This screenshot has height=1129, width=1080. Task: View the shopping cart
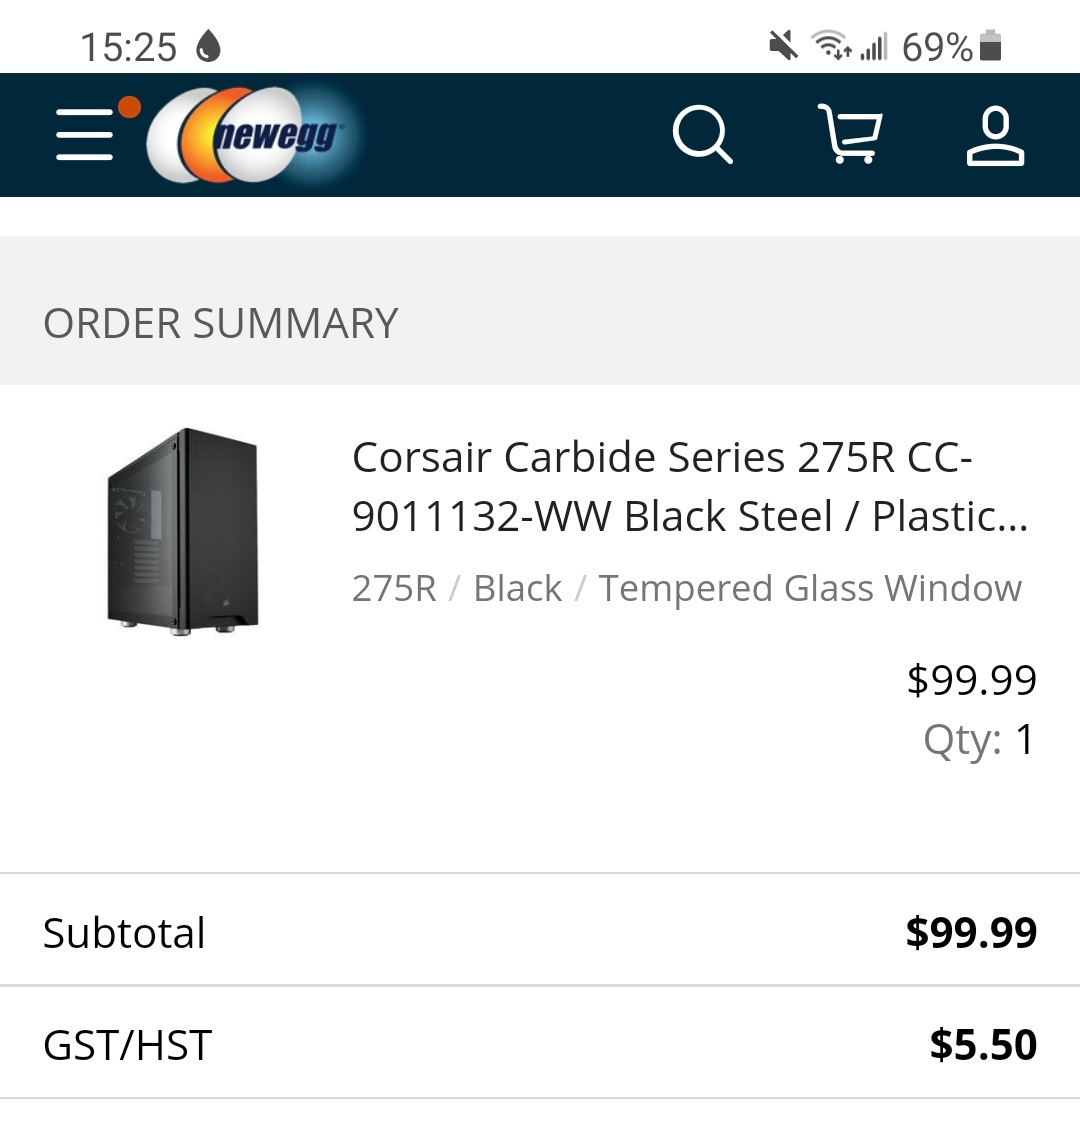click(850, 135)
